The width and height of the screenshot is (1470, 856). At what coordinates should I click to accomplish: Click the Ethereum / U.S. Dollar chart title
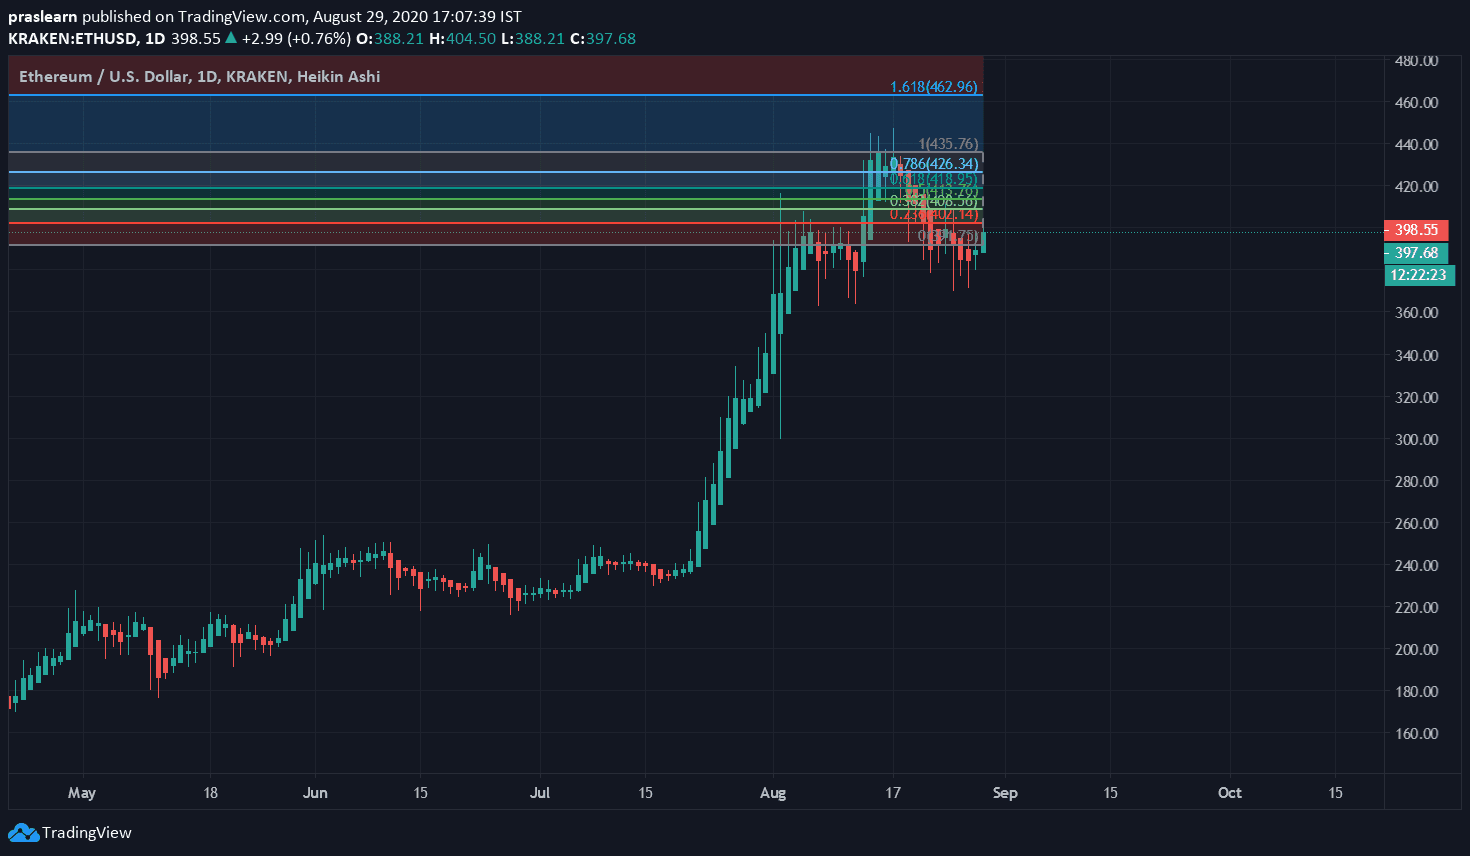pos(199,76)
